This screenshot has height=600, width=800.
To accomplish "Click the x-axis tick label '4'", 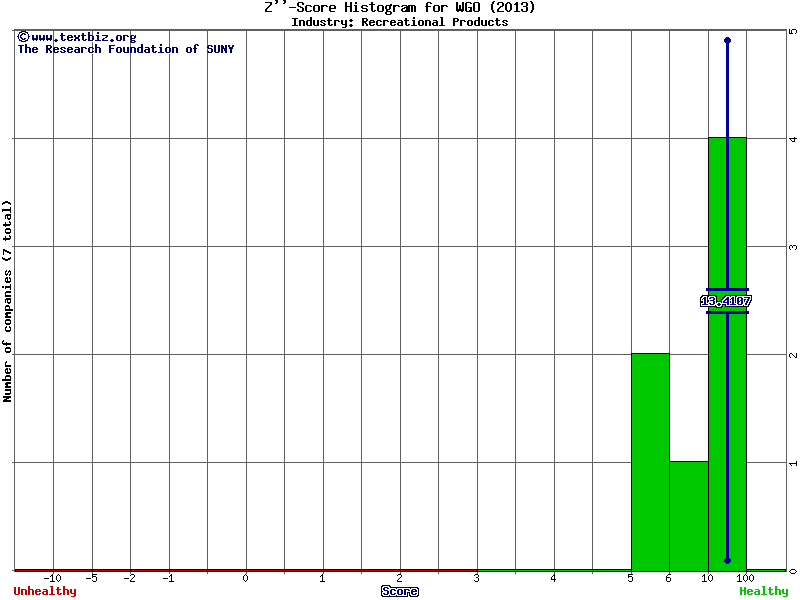I will click(x=553, y=578).
